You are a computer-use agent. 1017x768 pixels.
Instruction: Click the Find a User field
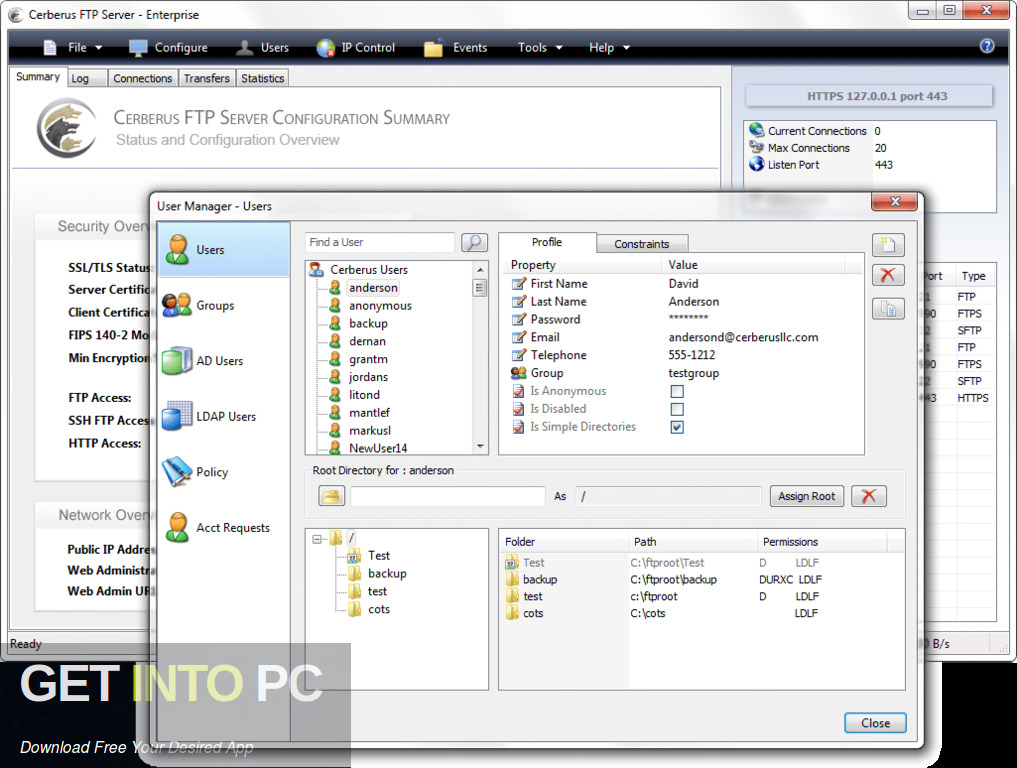tap(379, 242)
